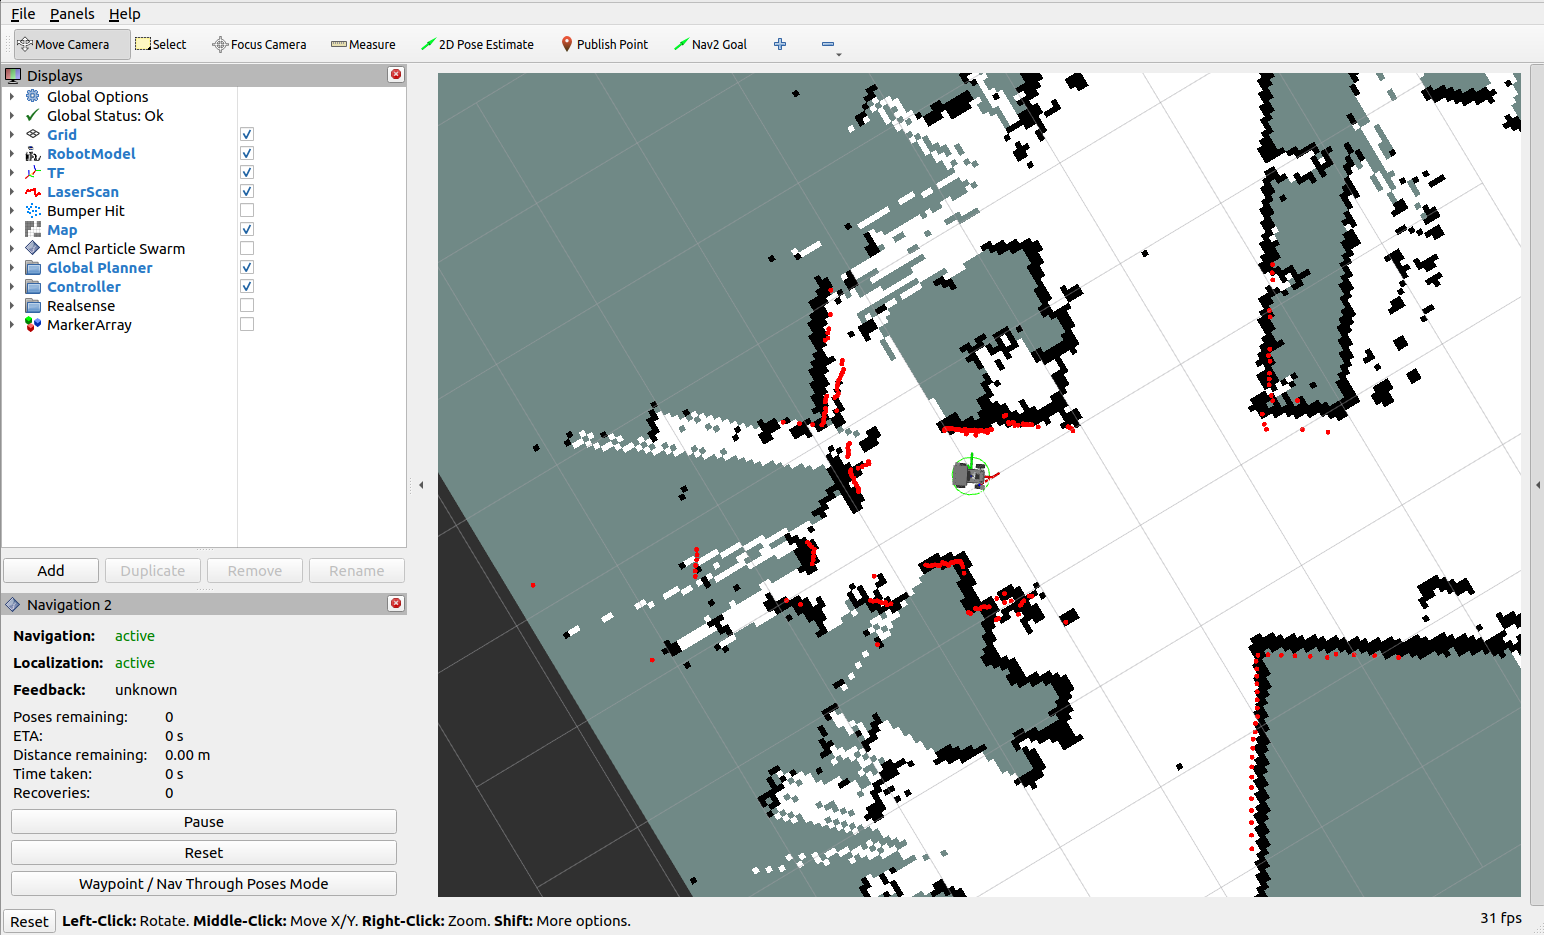This screenshot has height=935, width=1544.
Task: Expand the Global Options tree item
Action: click(x=12, y=96)
